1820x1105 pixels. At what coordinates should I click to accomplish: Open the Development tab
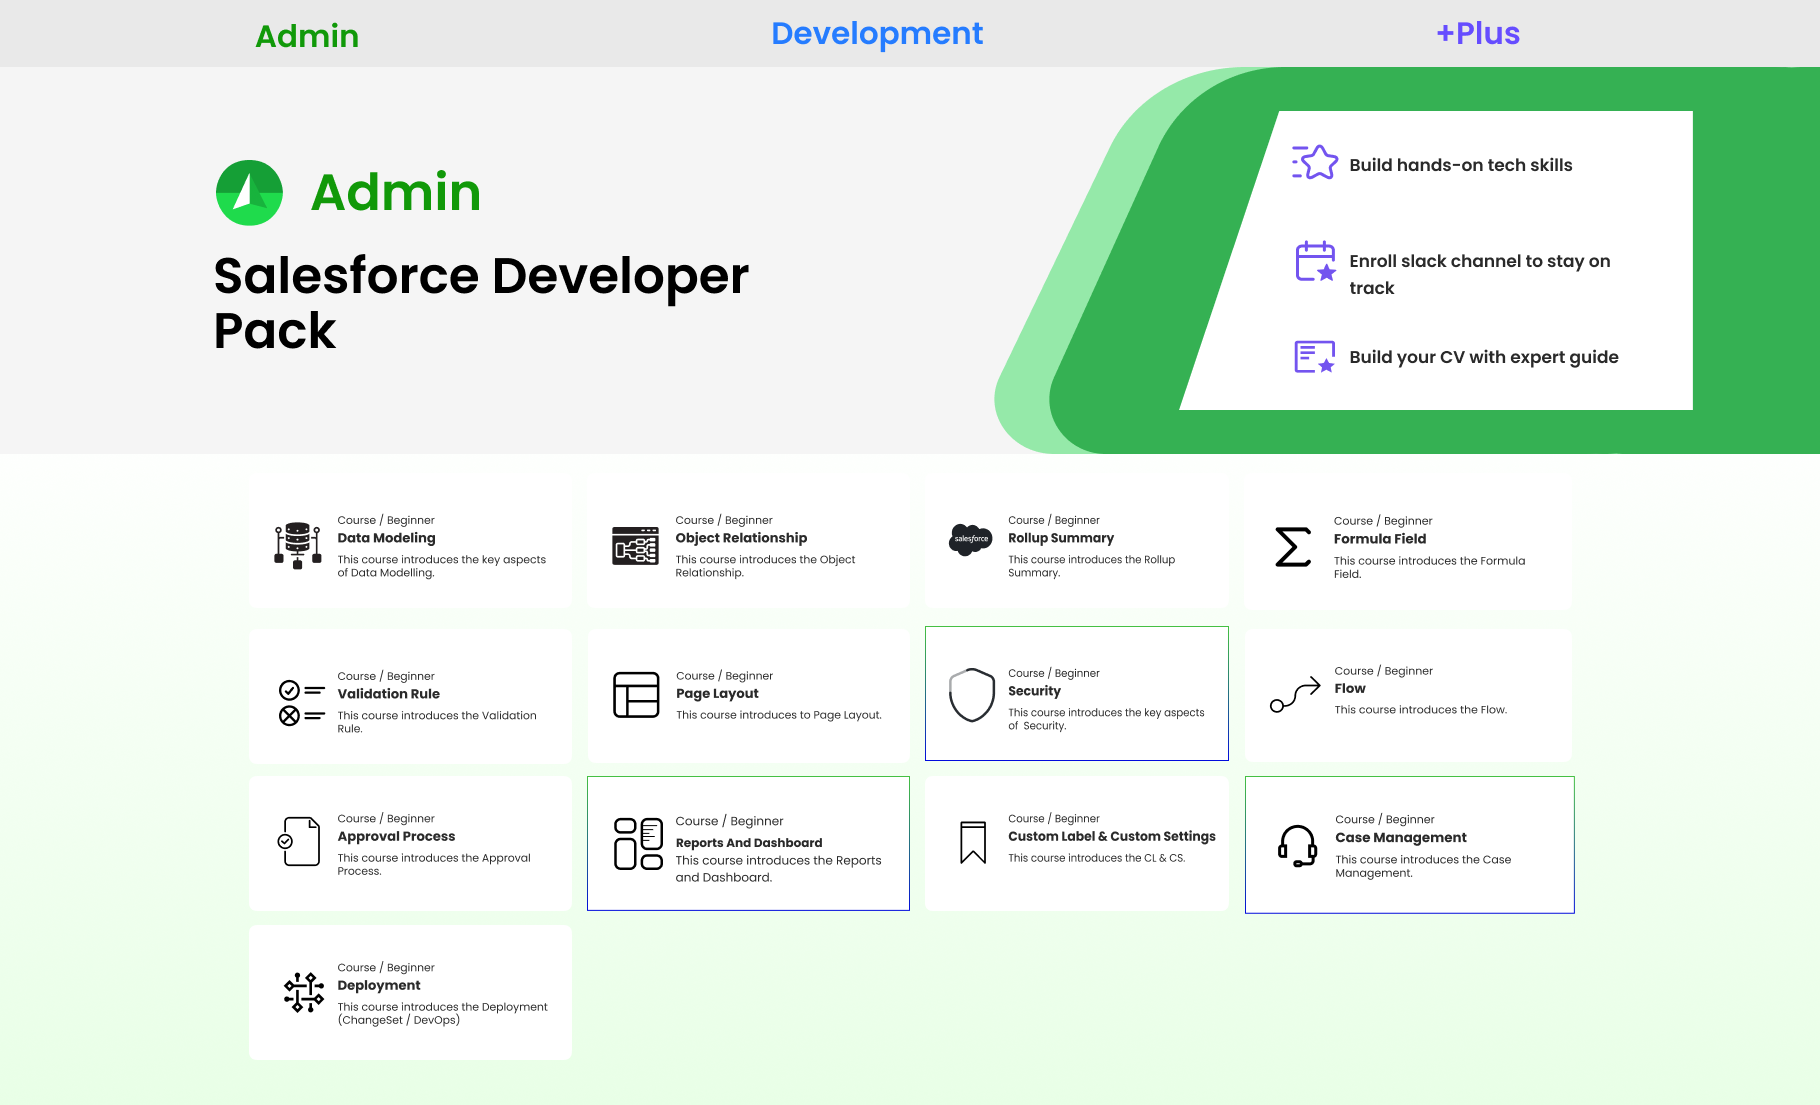coord(877,34)
